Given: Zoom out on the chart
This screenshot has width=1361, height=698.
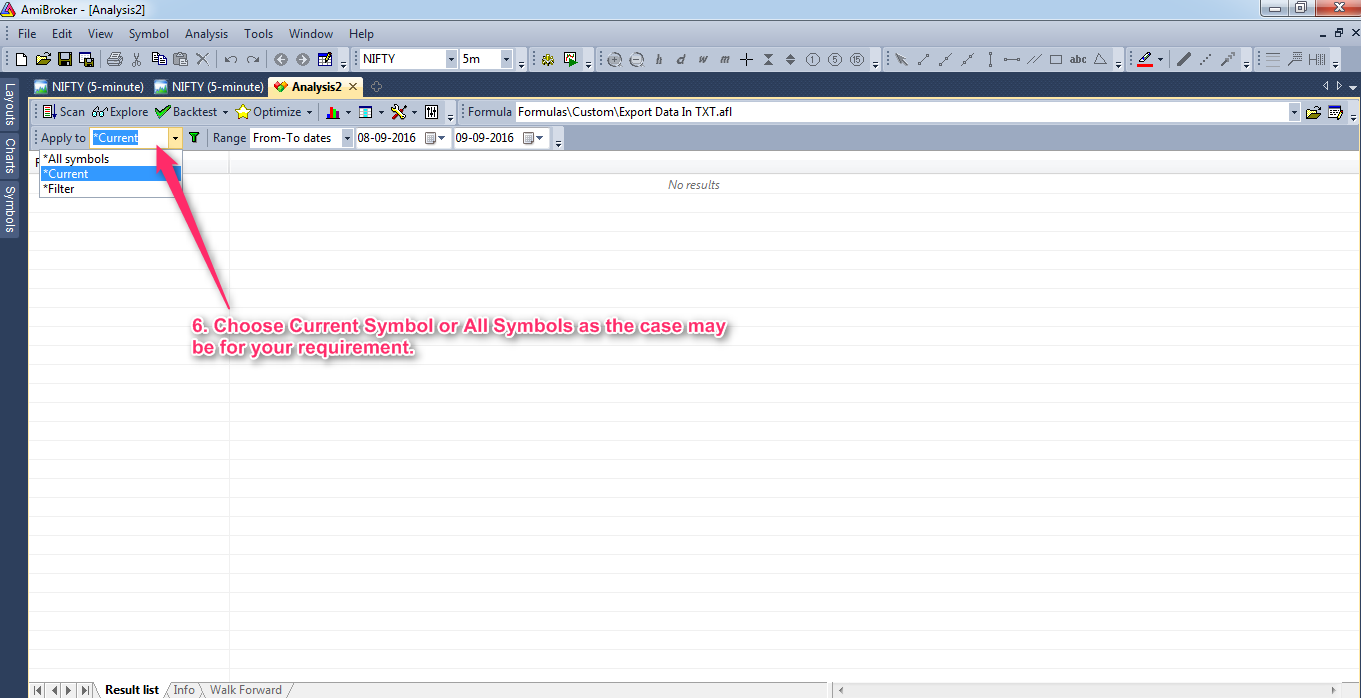Looking at the screenshot, I should pyautogui.click(x=637, y=59).
